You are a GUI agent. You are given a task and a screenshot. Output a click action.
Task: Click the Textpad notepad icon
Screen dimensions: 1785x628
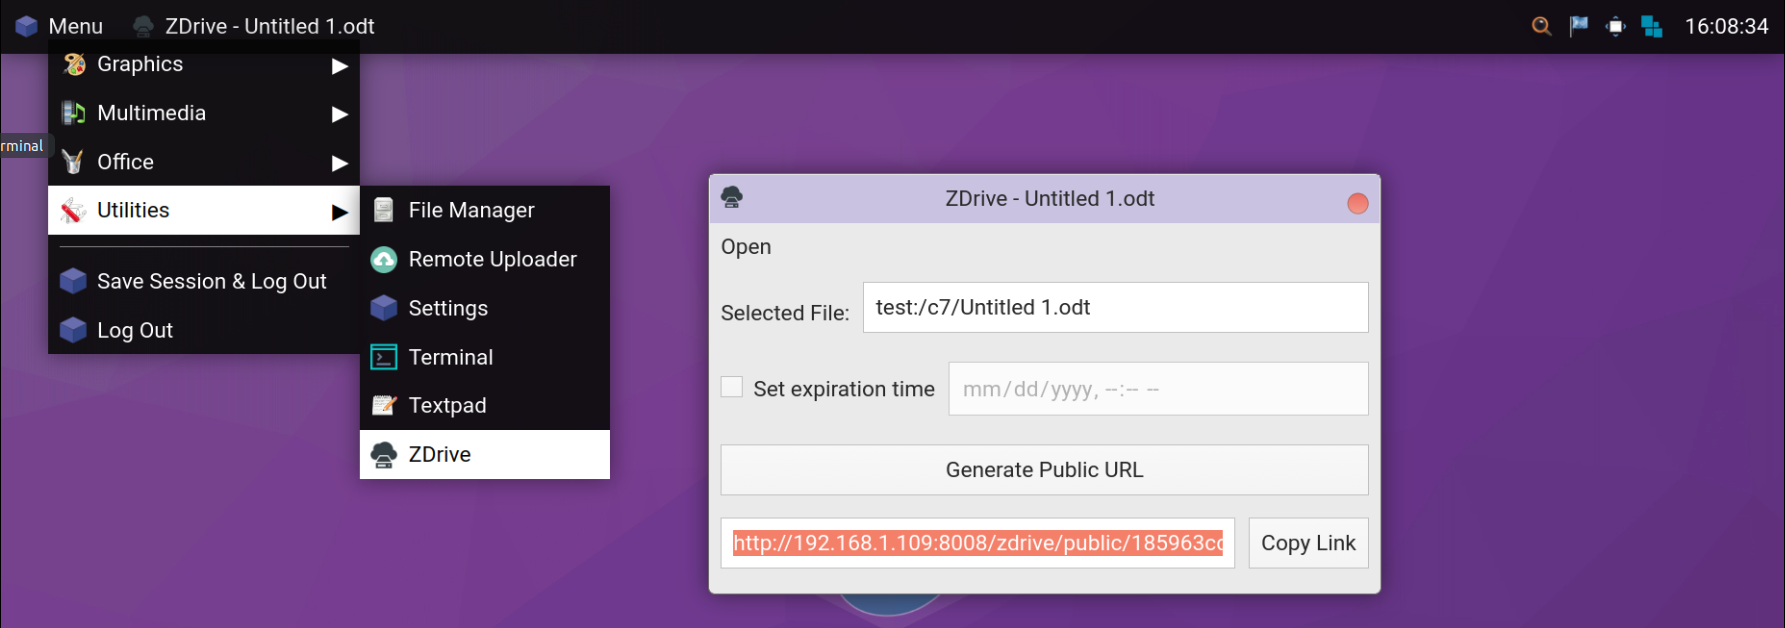[384, 406]
